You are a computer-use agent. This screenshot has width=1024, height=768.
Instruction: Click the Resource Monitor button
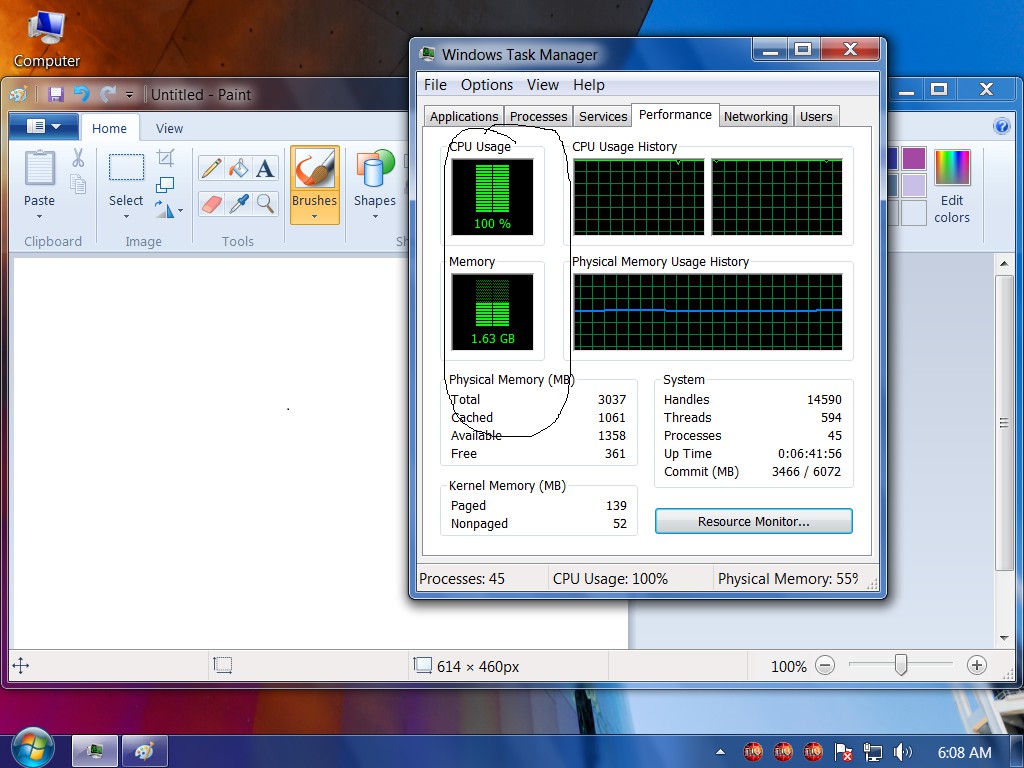754,521
